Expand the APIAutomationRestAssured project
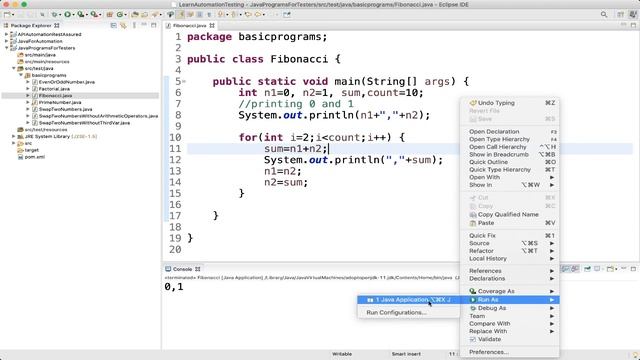This screenshot has width=640, height=360. click(7, 34)
